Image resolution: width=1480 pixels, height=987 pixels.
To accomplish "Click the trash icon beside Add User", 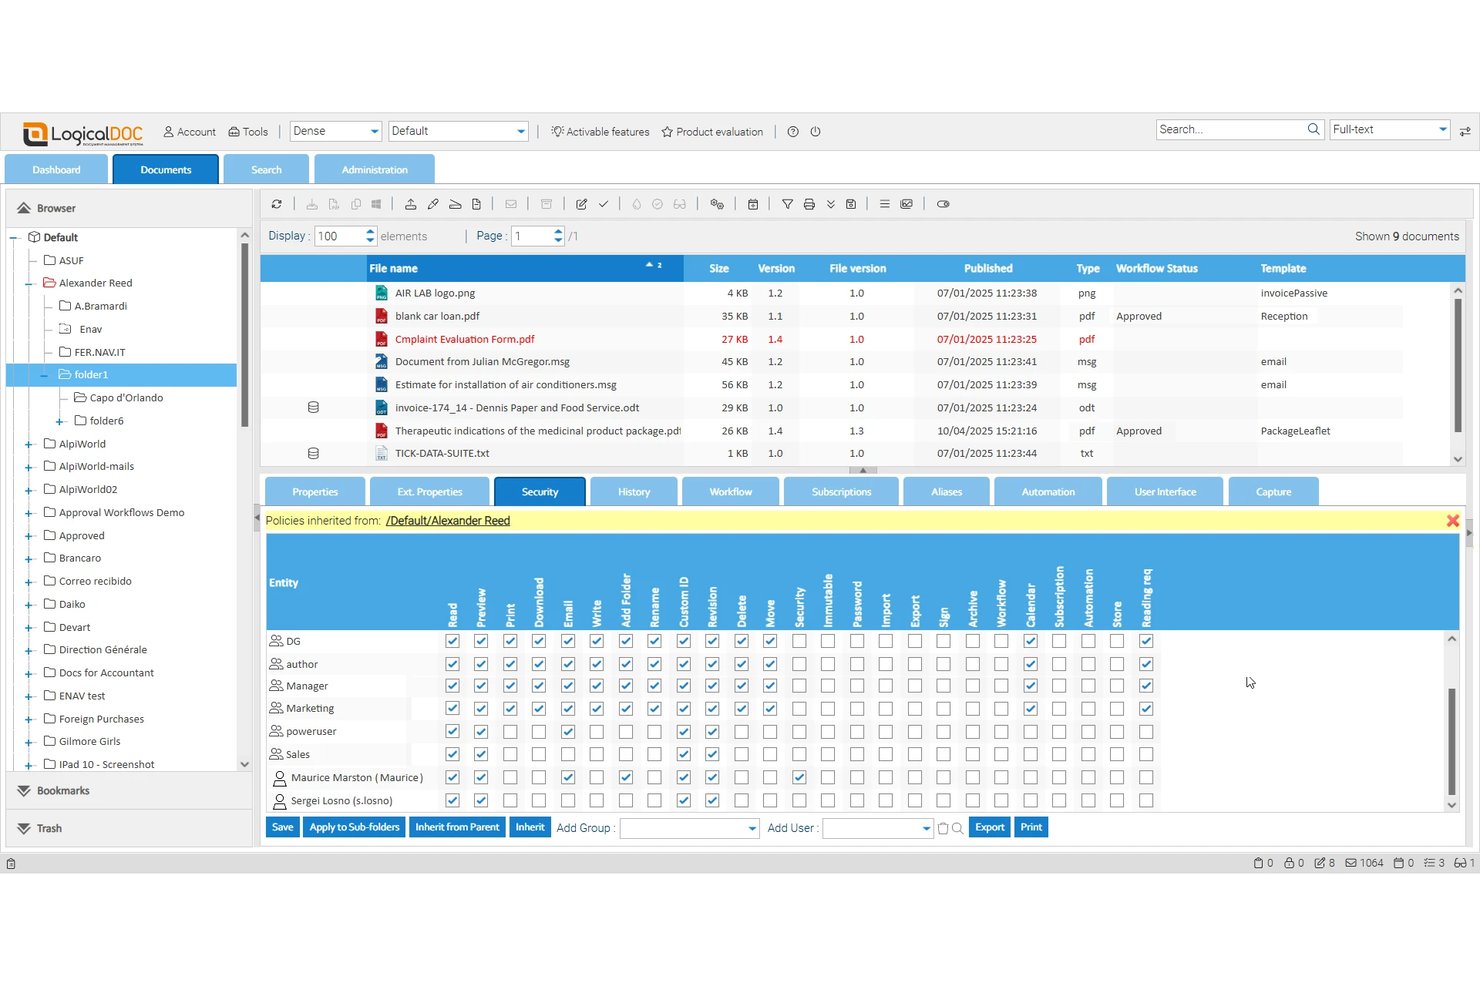I will (943, 828).
